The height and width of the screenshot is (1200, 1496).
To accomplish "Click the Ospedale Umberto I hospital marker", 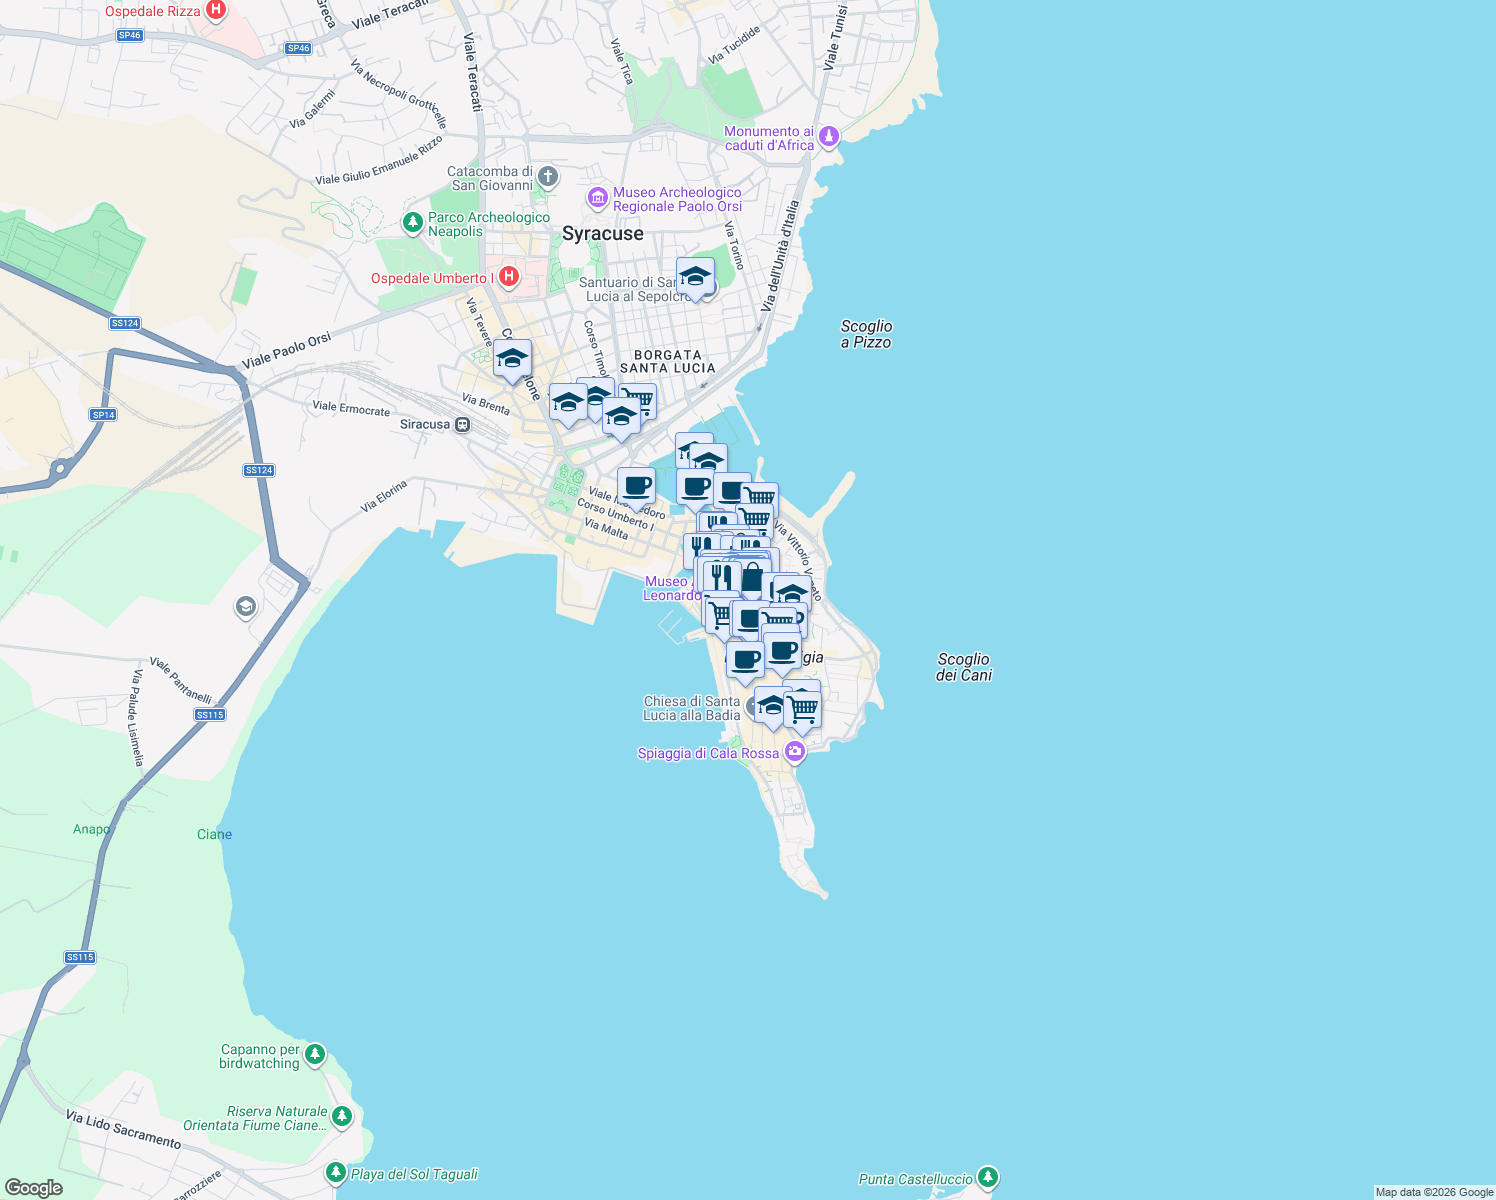I will tap(508, 277).
